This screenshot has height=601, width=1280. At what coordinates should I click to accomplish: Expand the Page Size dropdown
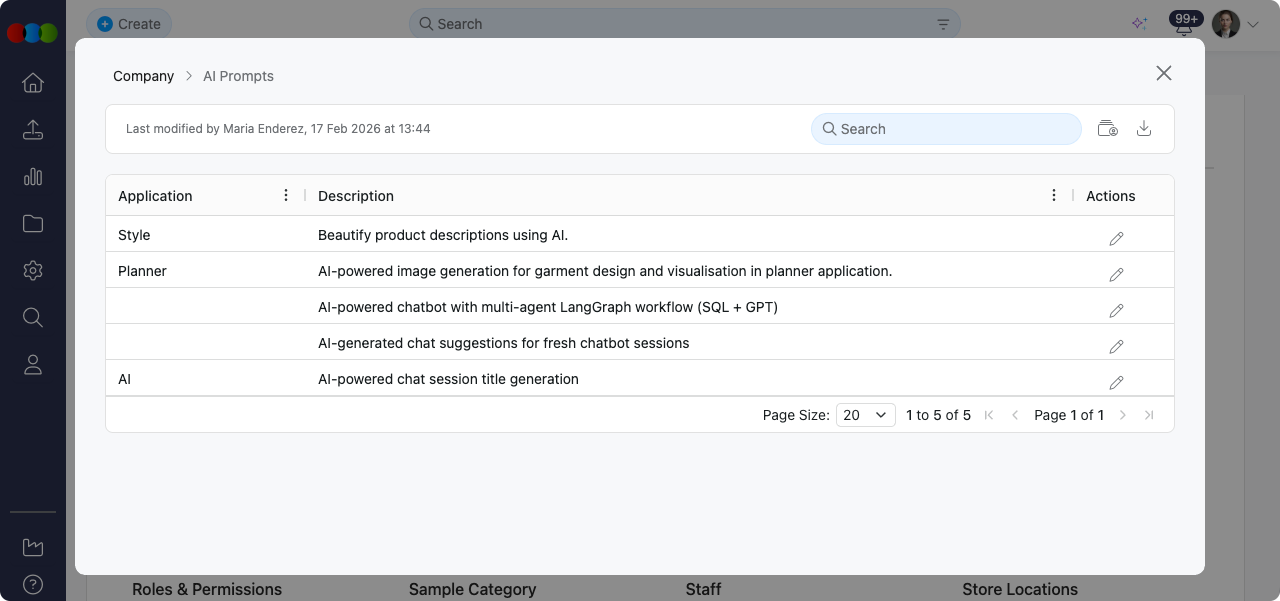pyautogui.click(x=865, y=415)
